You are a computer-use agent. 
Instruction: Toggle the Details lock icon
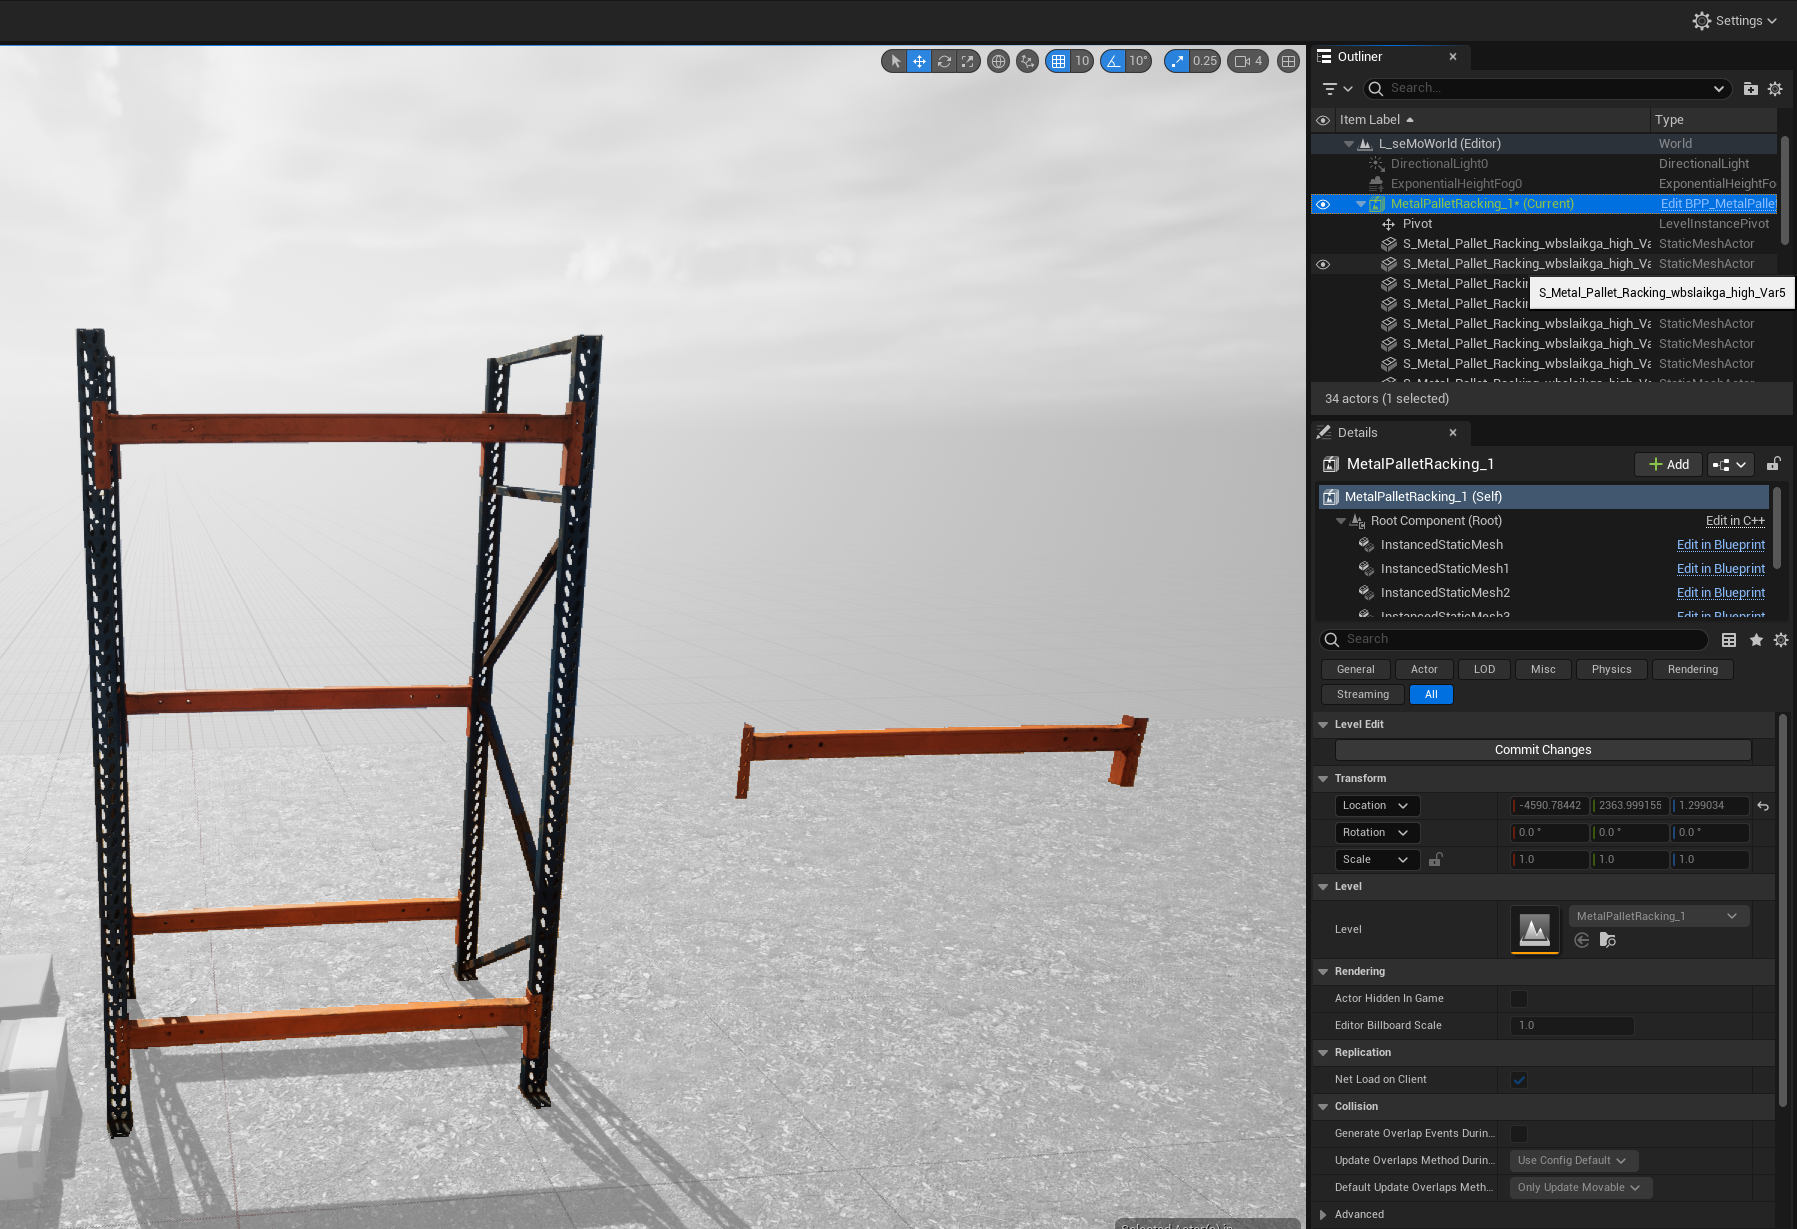click(1773, 464)
